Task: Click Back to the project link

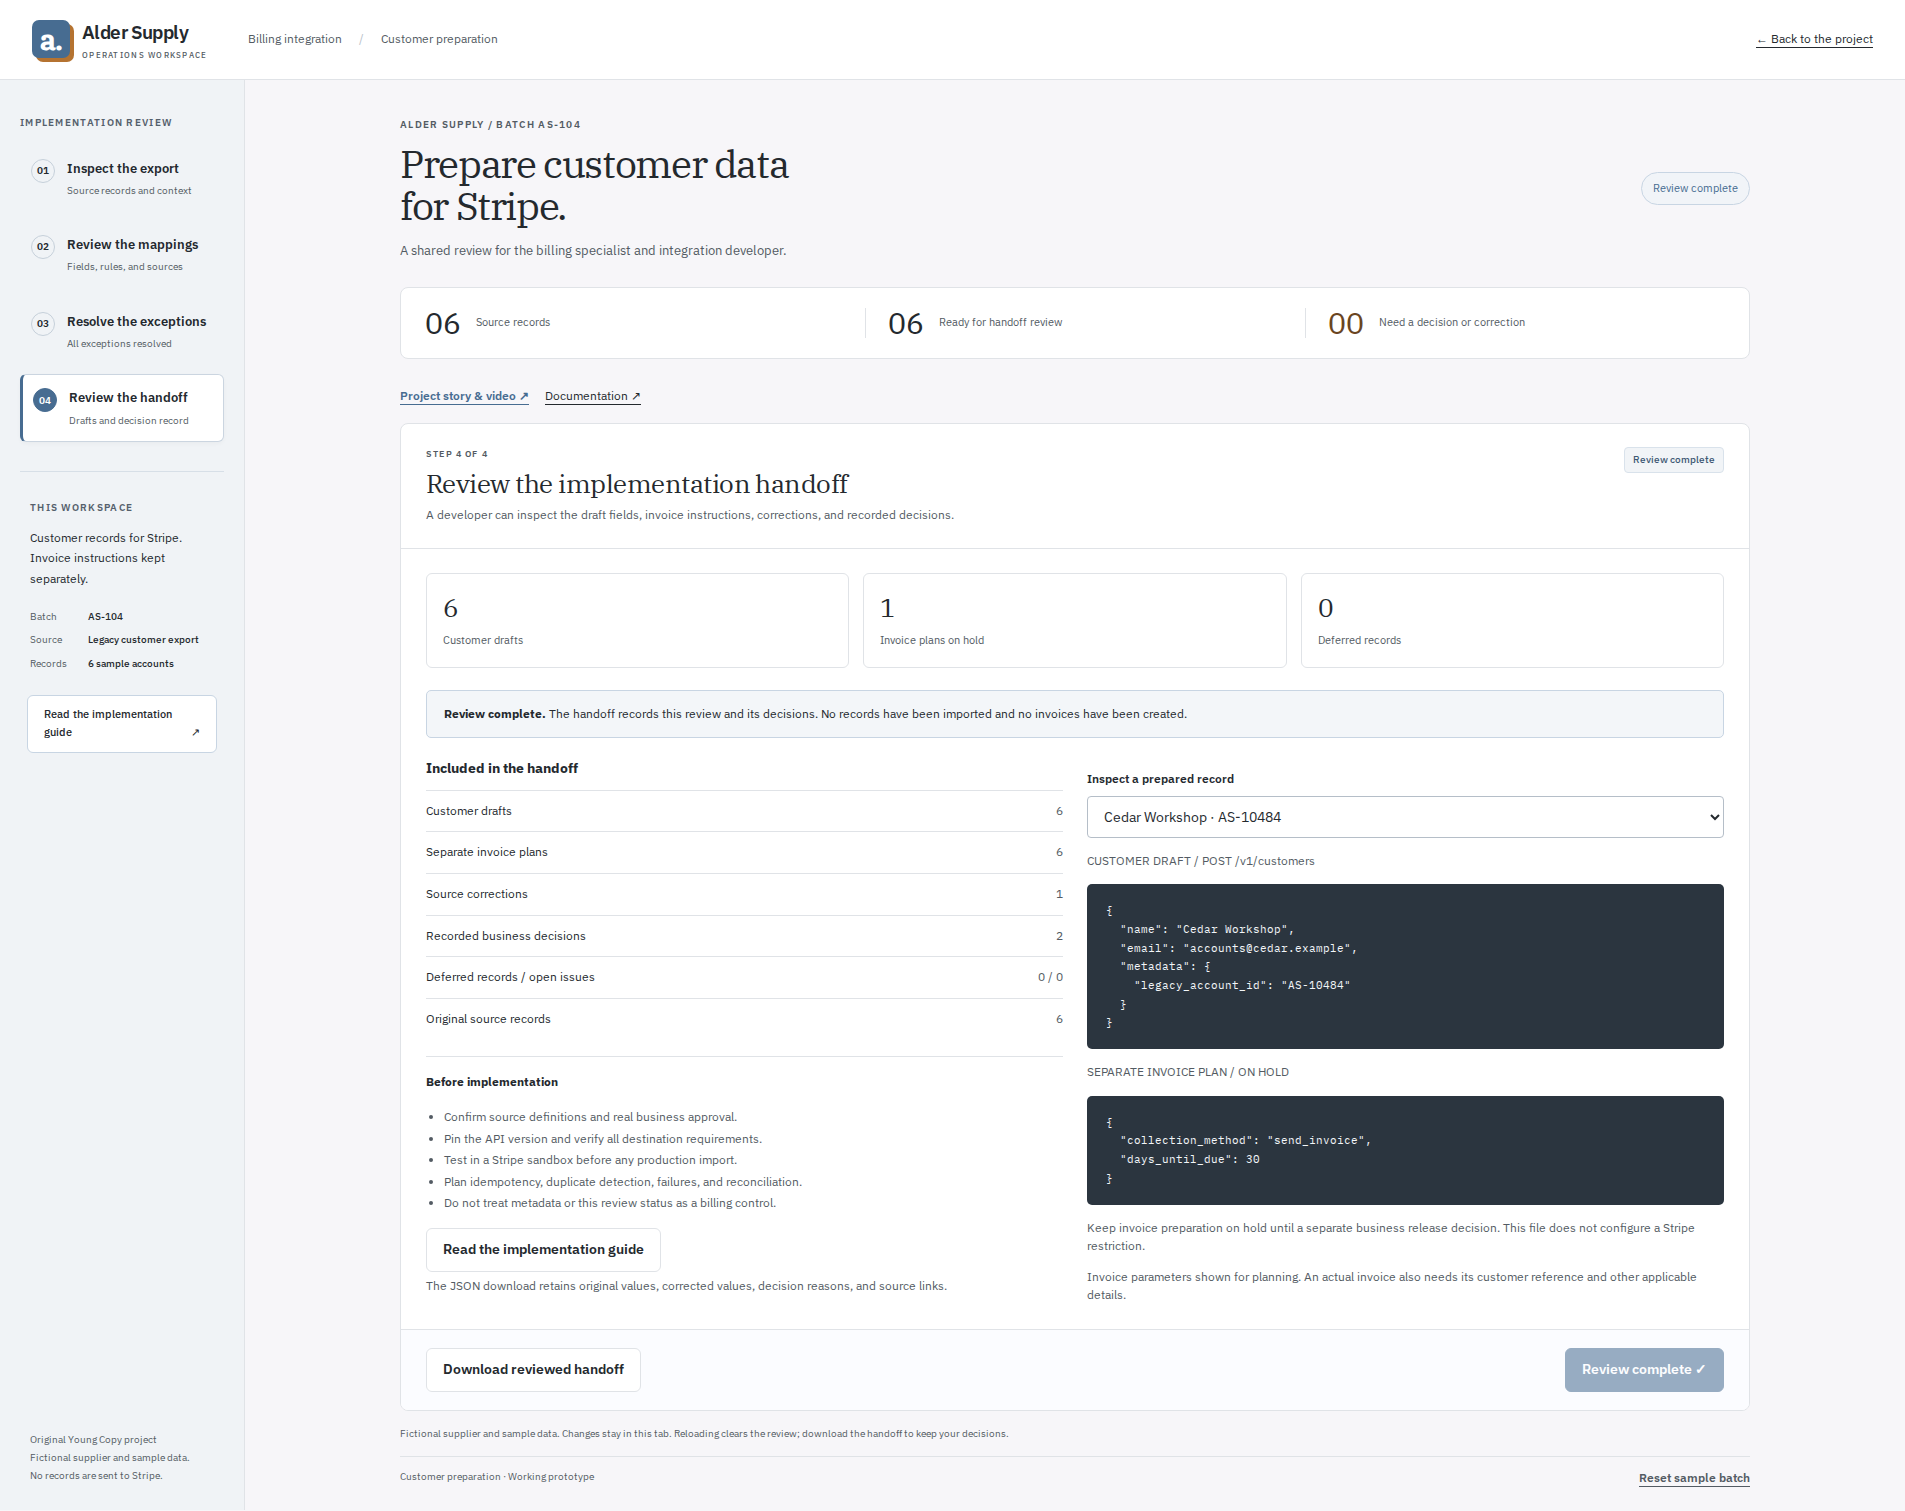Action: pyautogui.click(x=1814, y=39)
